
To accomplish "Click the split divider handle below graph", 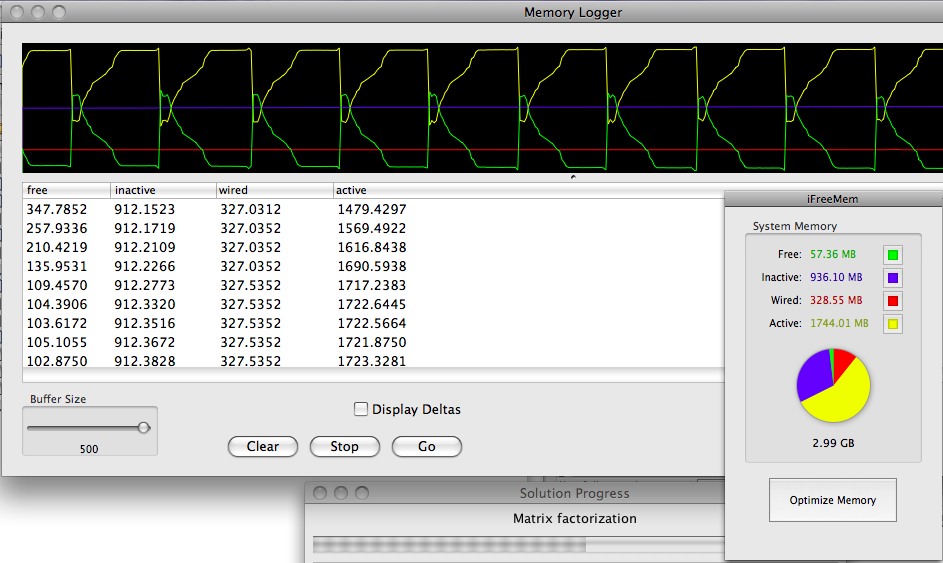I will (x=572, y=177).
